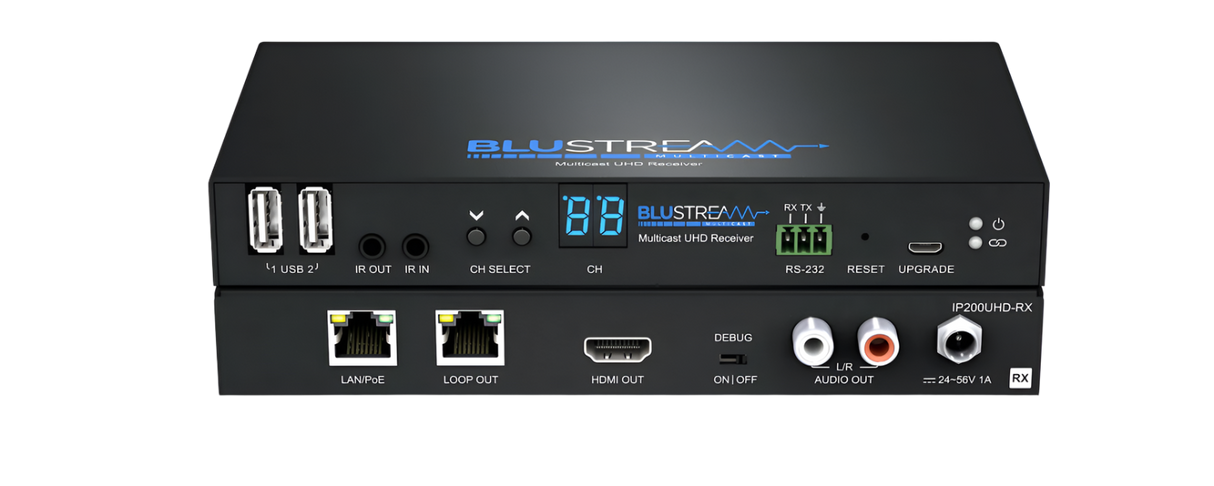This screenshot has height=486, width=1214.
Task: Click the "CH SELECT" label
Action: click(x=500, y=270)
